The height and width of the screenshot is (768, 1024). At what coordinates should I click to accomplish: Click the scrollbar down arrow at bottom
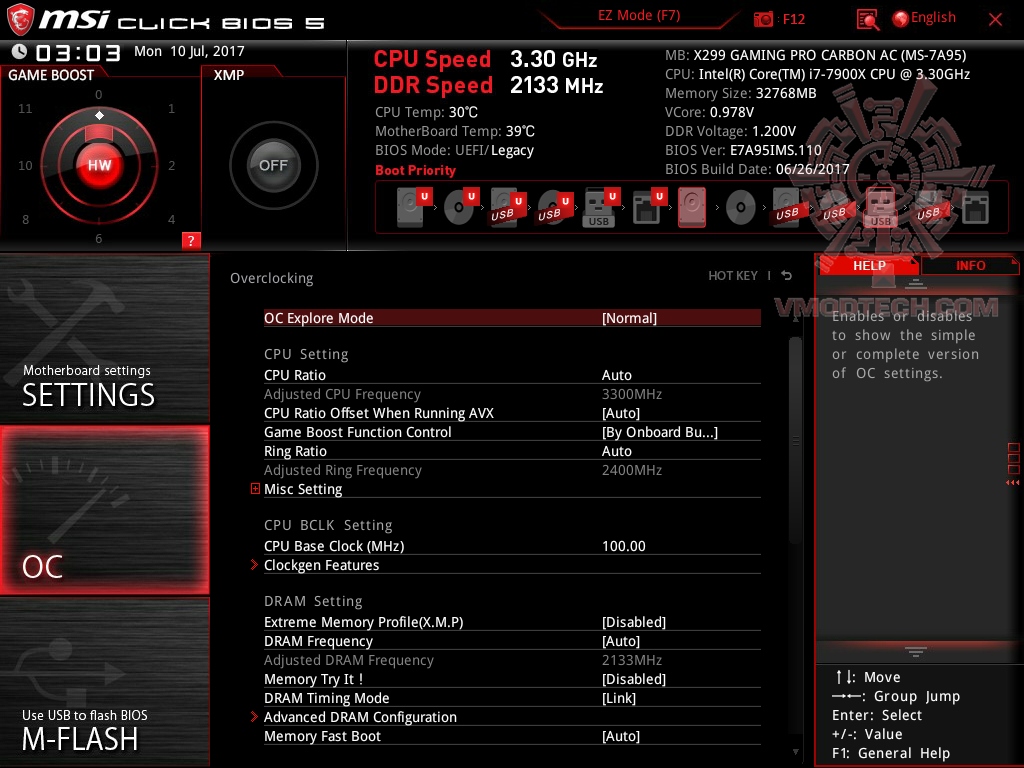pos(795,752)
